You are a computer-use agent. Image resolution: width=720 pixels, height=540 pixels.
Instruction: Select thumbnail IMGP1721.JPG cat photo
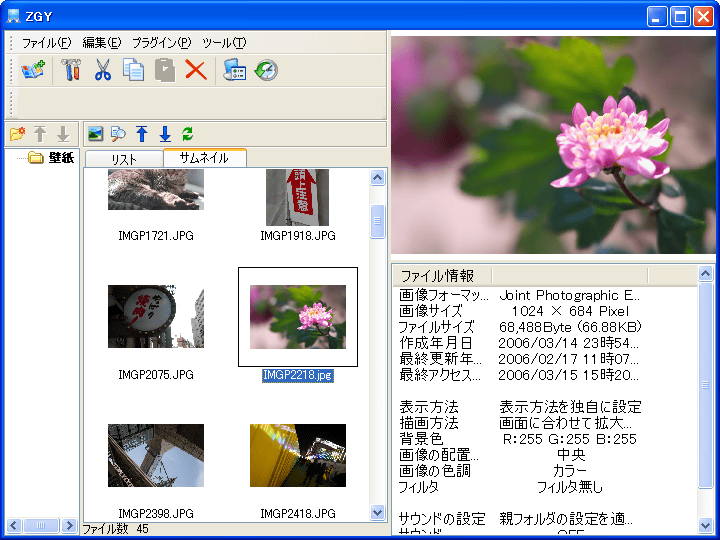point(156,189)
